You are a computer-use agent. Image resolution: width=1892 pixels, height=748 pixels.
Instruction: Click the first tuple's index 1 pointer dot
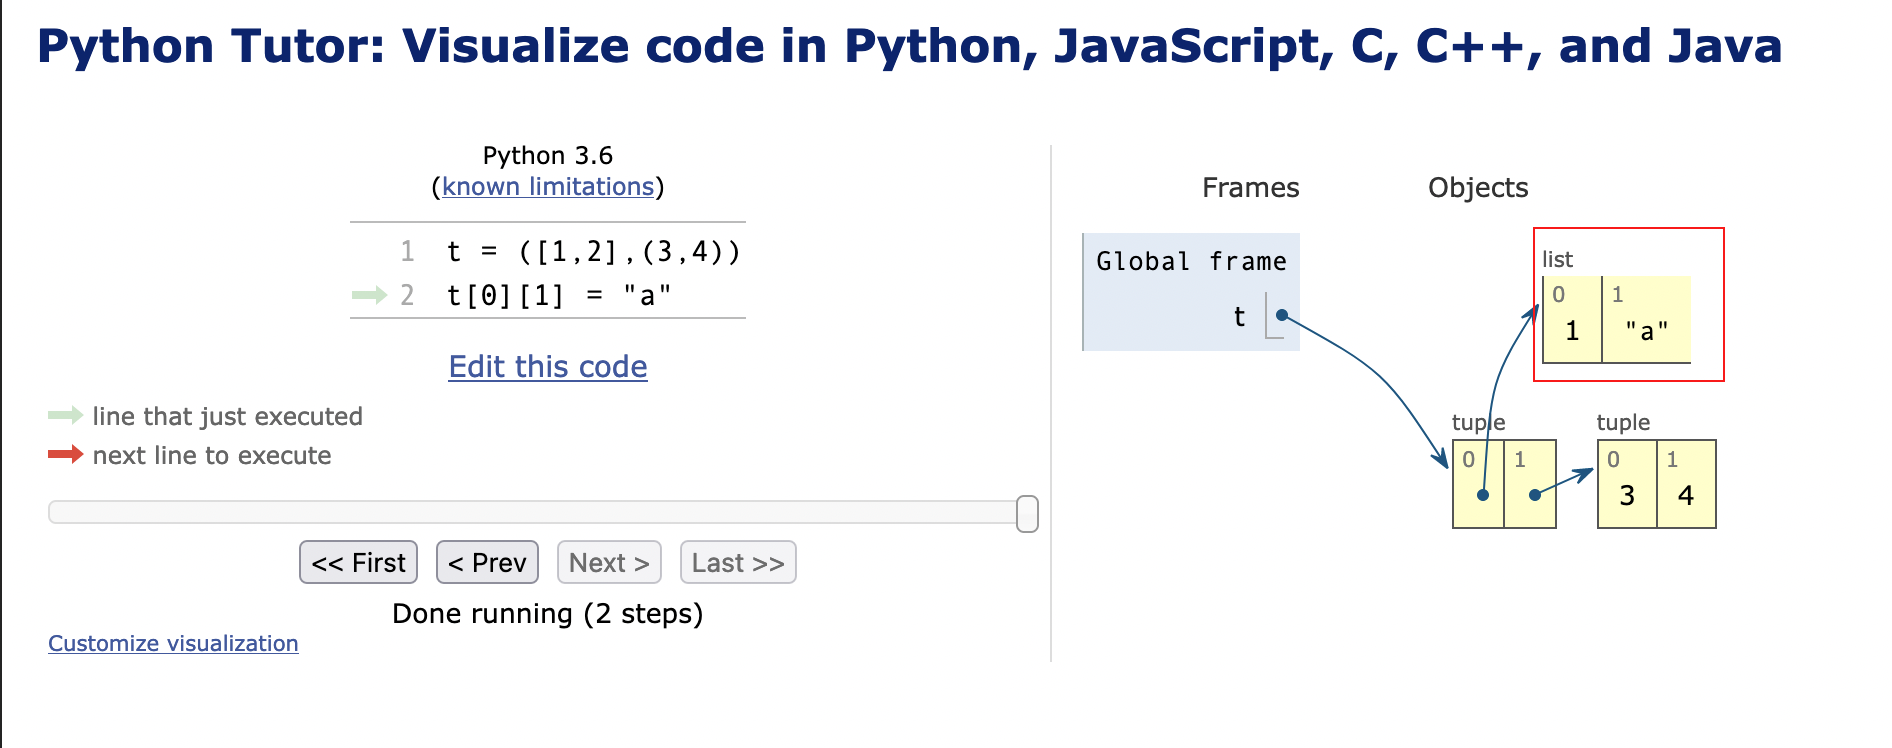pyautogui.click(x=1534, y=495)
